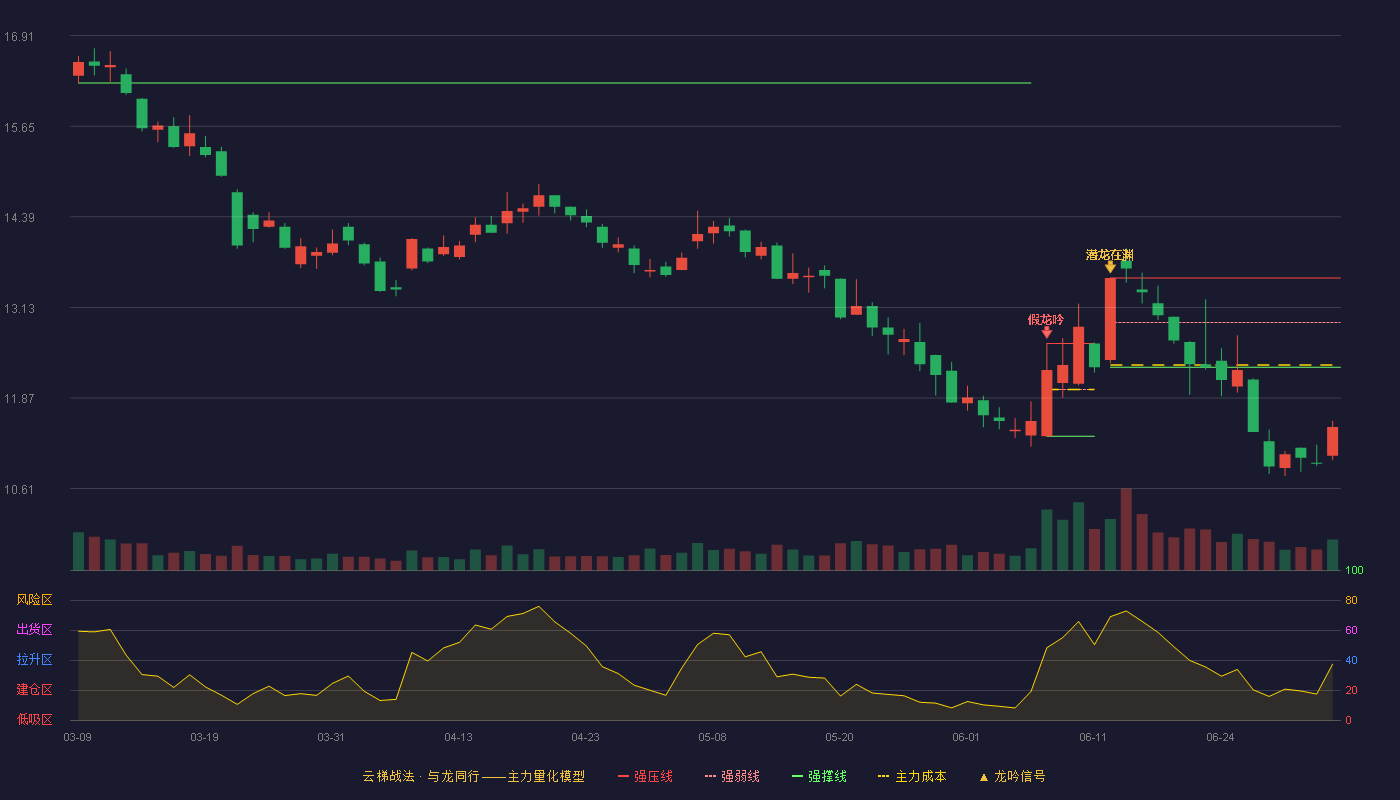Viewport: 1400px width, 800px height.
Task: Click the first candle at 03-09
Action: tap(78, 69)
